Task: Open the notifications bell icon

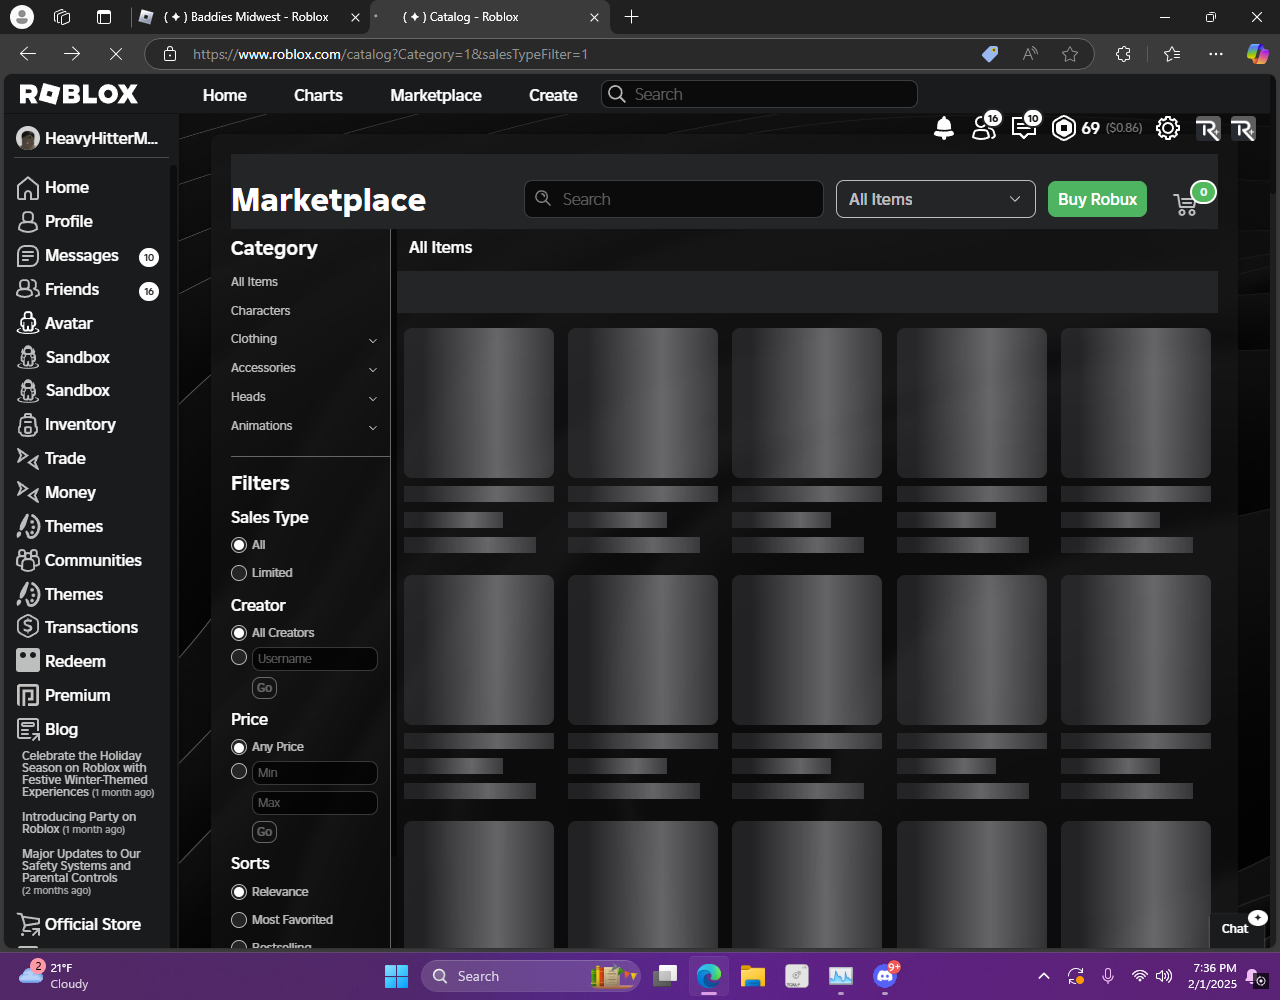Action: tap(943, 128)
